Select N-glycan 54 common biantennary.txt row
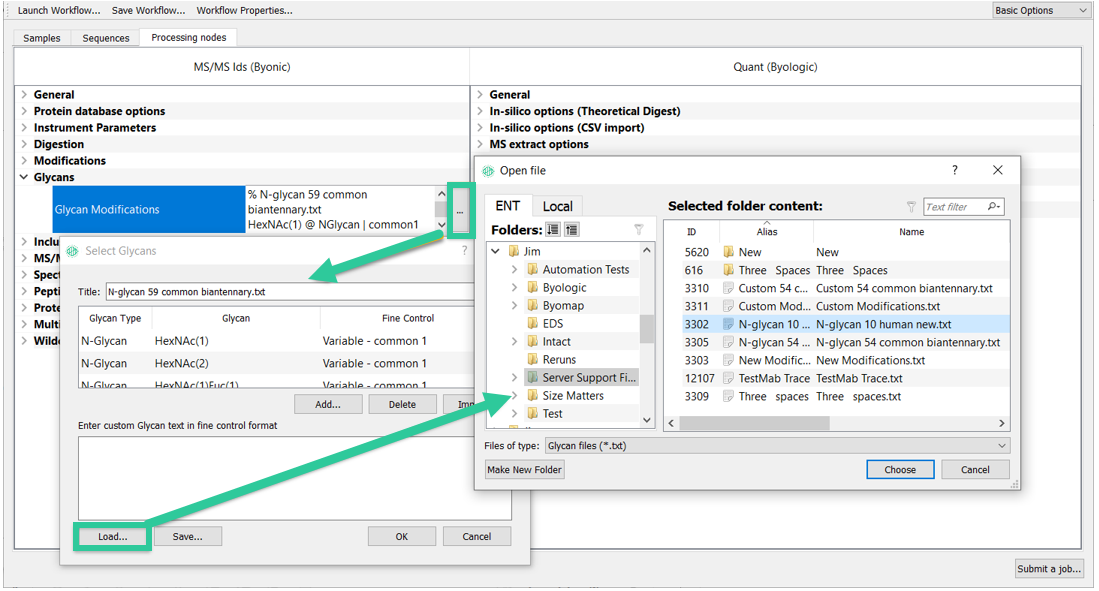The height and width of the screenshot is (591, 1099). pyautogui.click(x=838, y=342)
